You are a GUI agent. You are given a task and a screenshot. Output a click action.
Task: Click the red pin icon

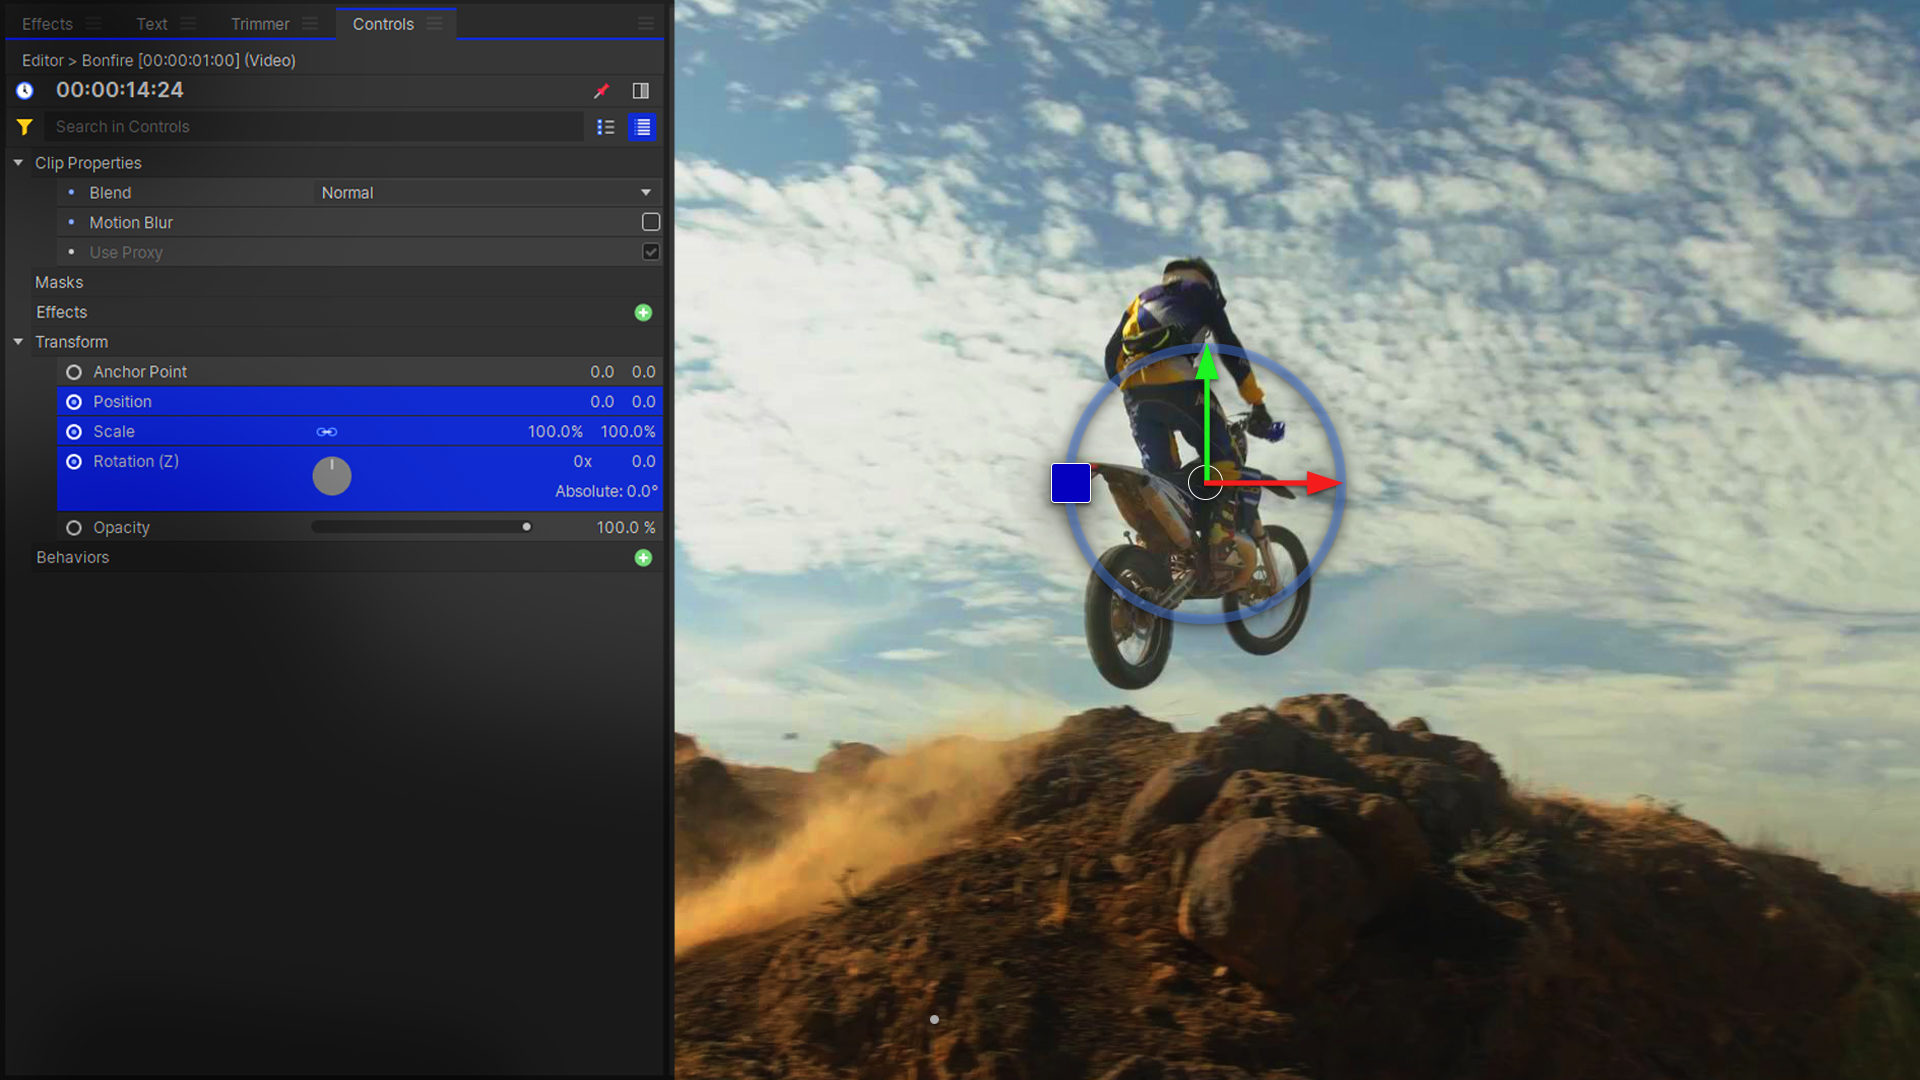(601, 91)
